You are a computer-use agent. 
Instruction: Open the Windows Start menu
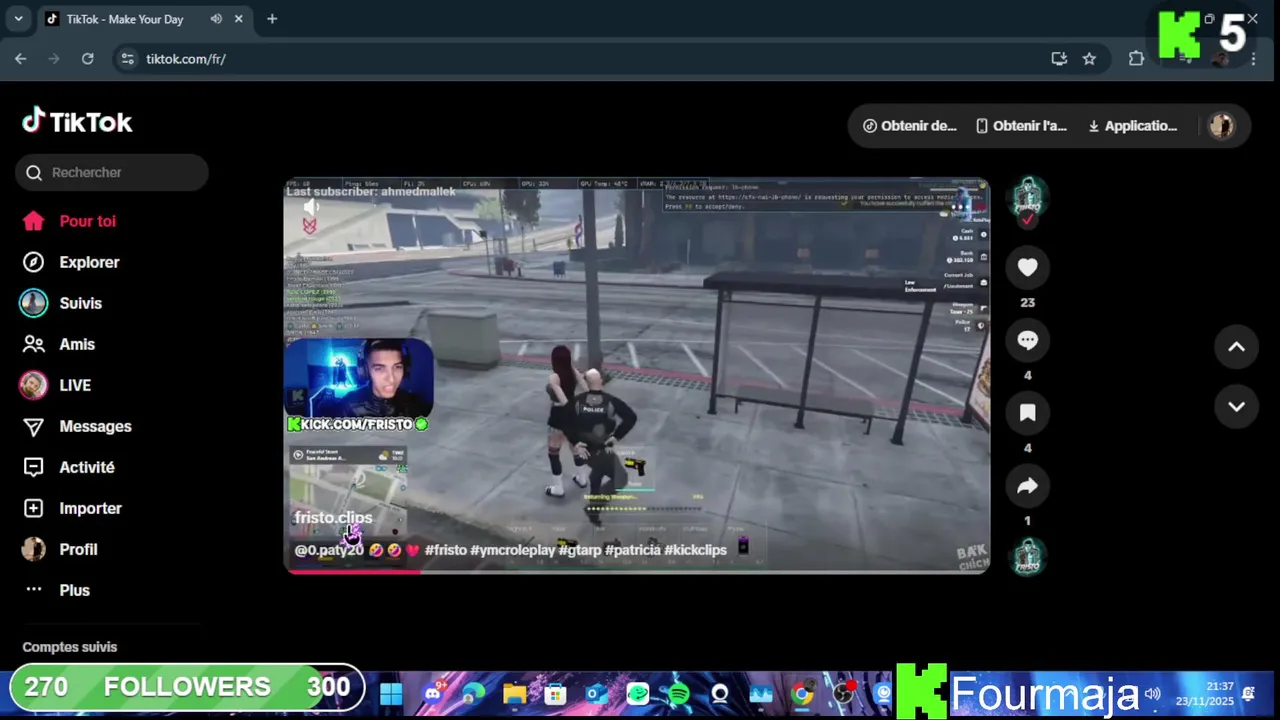pyautogui.click(x=391, y=694)
